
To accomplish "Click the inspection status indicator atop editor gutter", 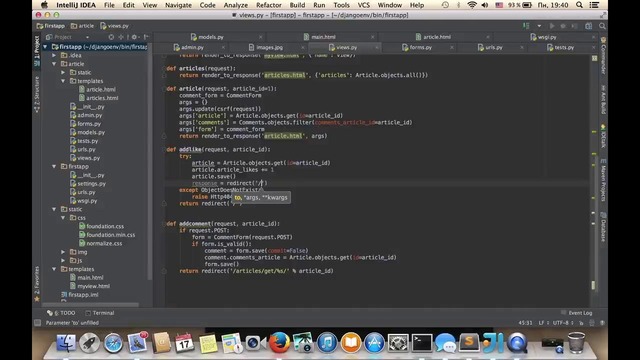I will [x=595, y=58].
